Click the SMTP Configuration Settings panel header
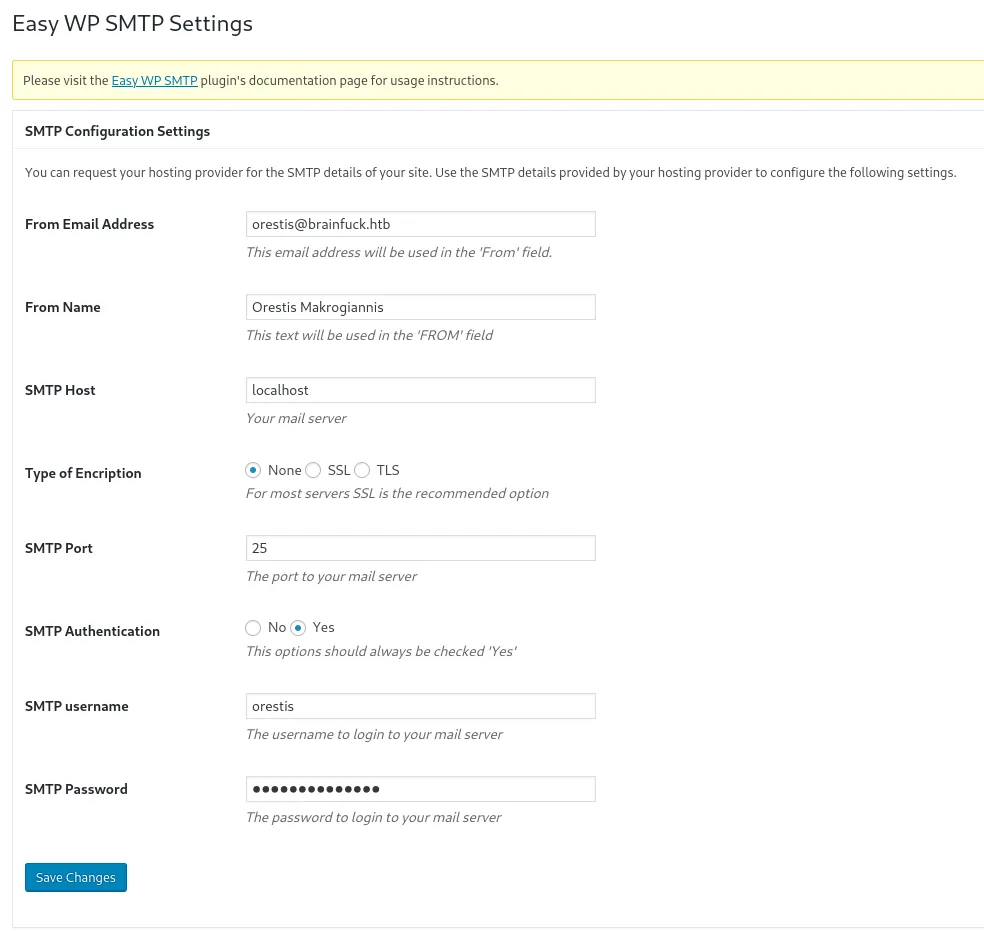This screenshot has height=931, width=984. point(117,131)
